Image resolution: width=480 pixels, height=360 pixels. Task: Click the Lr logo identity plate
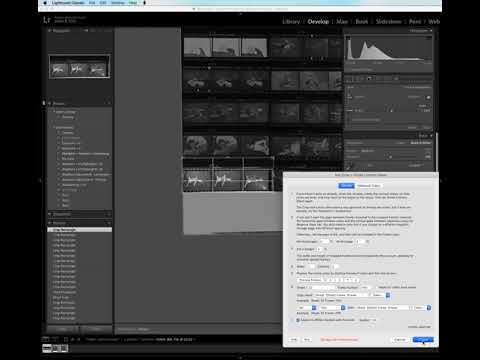click(47, 20)
